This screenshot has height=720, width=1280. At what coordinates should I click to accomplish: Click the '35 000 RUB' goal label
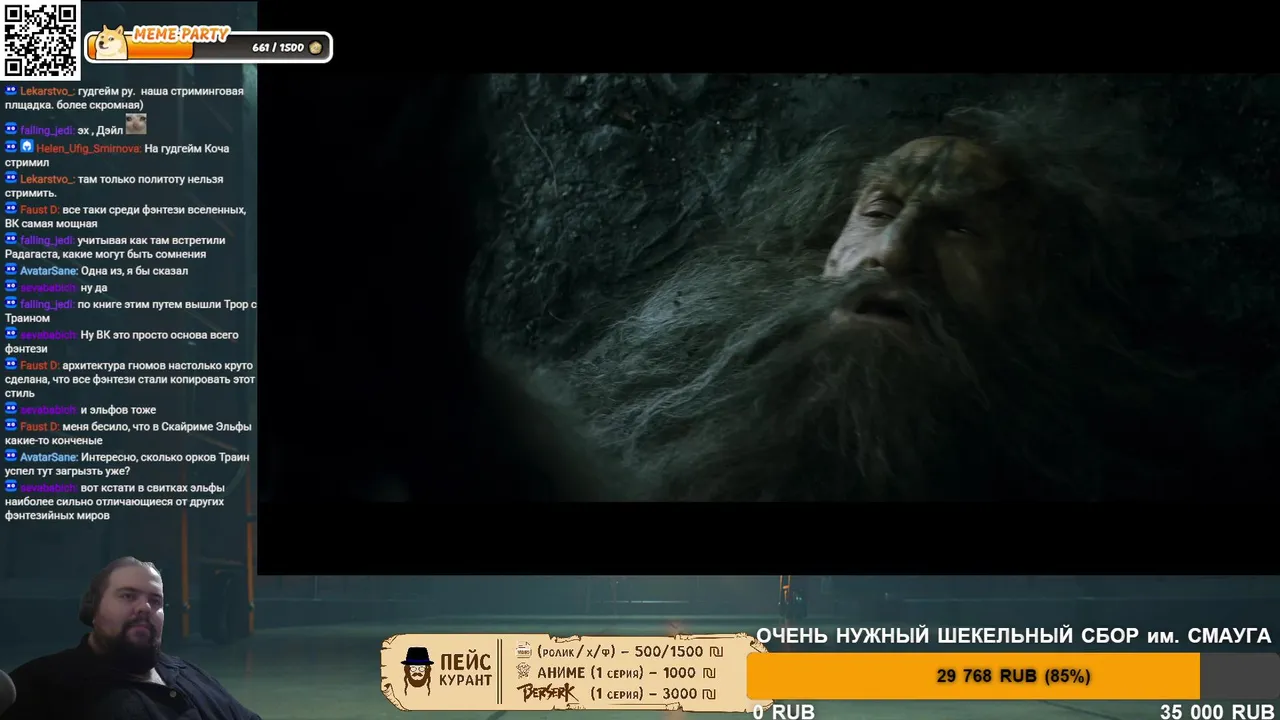pyautogui.click(x=1217, y=711)
